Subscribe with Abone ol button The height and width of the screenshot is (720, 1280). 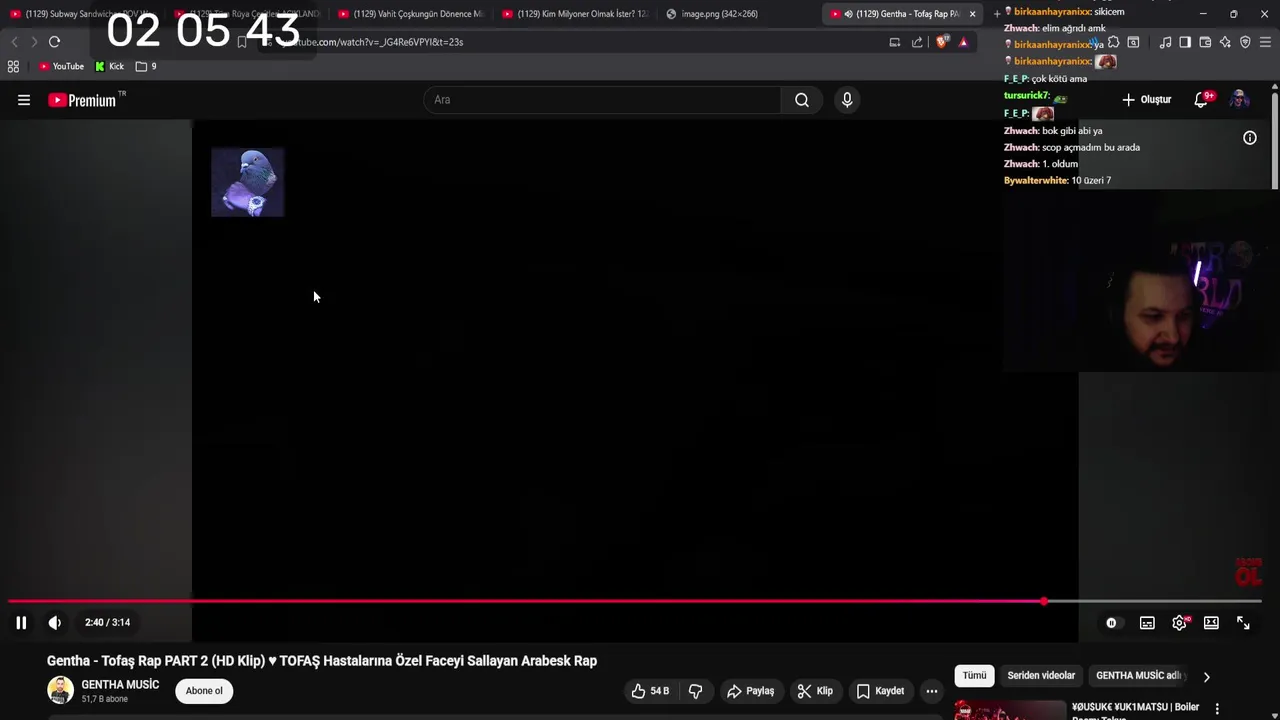tap(204, 691)
